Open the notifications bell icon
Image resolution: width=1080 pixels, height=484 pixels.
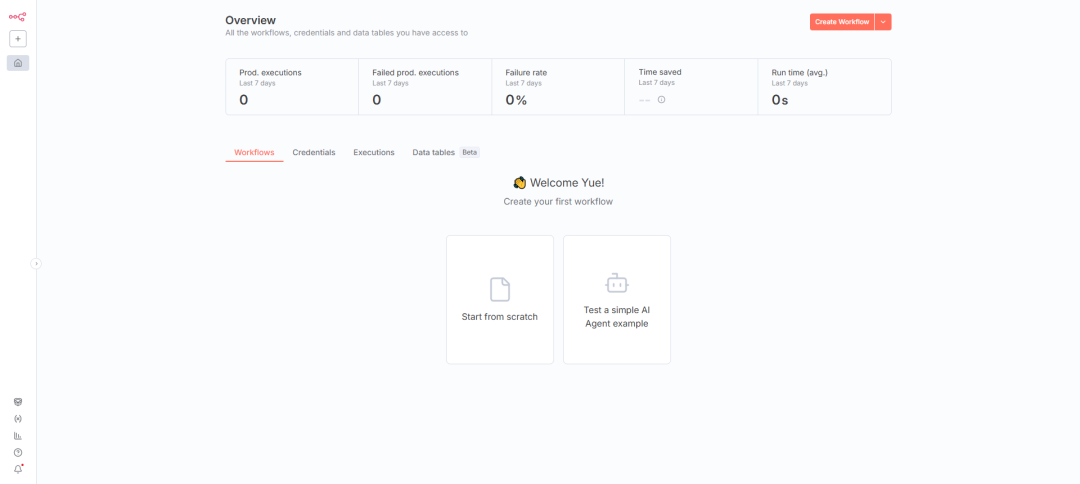[x=18, y=469]
